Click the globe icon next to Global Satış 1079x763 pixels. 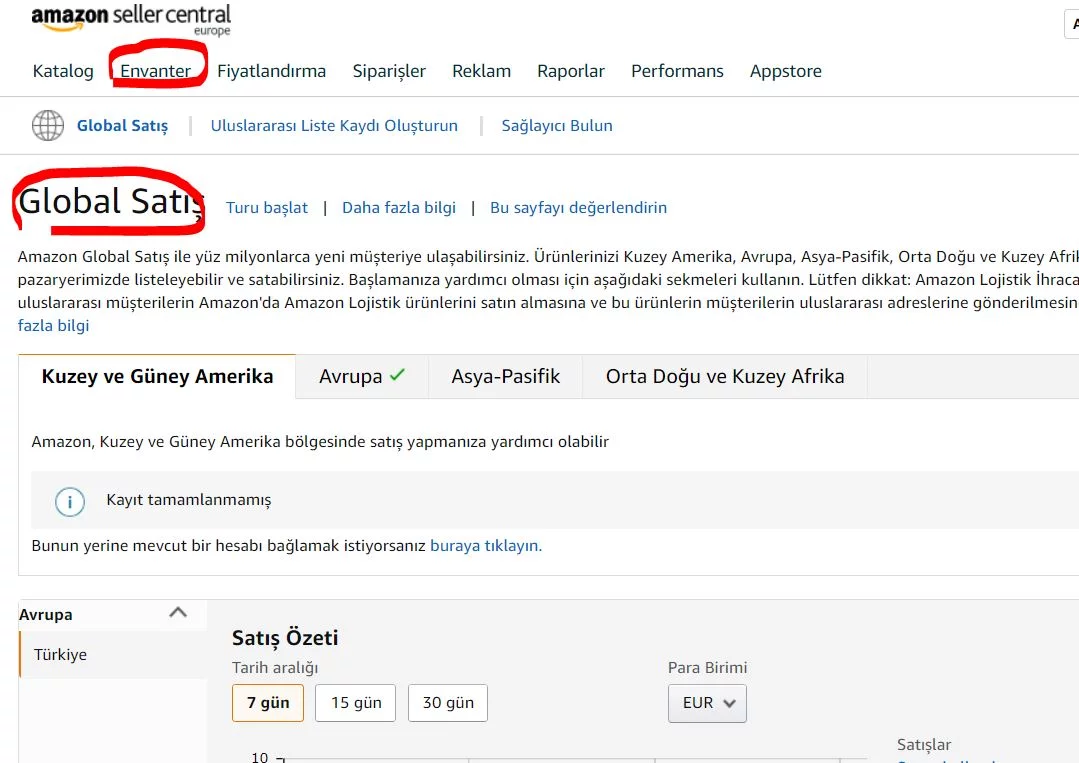[x=47, y=125]
